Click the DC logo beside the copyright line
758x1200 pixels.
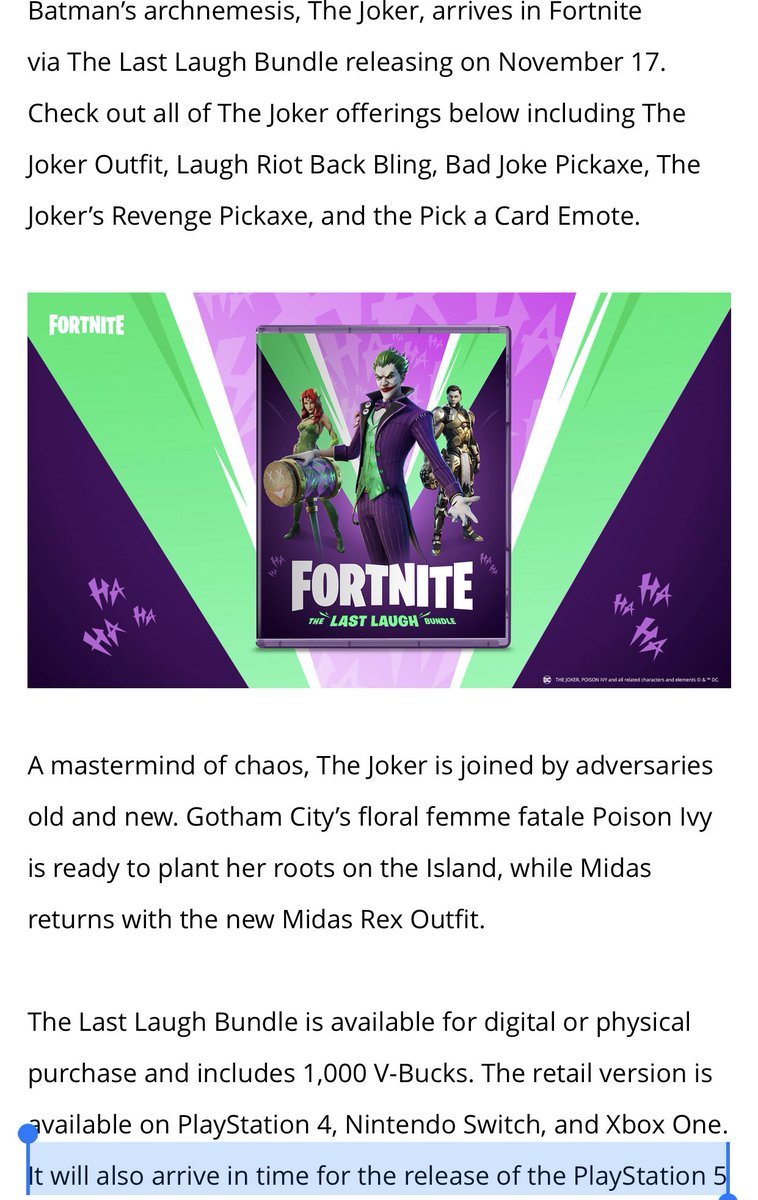546,679
